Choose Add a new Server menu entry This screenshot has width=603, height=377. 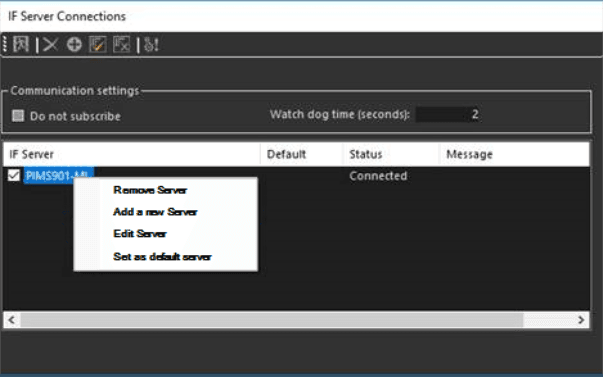point(155,212)
